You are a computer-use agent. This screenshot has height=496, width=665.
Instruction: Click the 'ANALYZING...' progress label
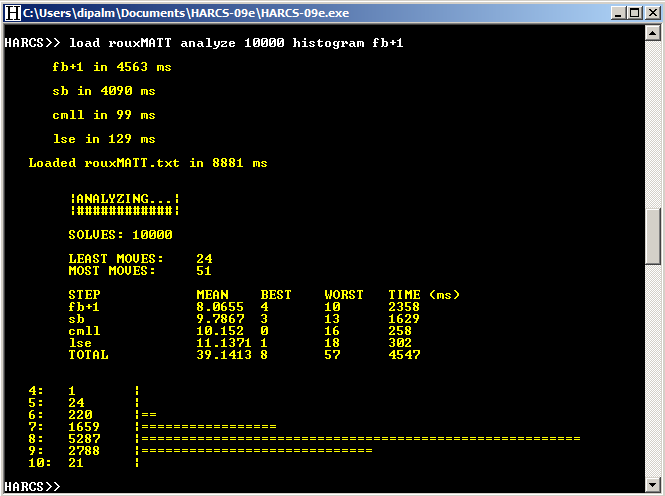(x=125, y=198)
